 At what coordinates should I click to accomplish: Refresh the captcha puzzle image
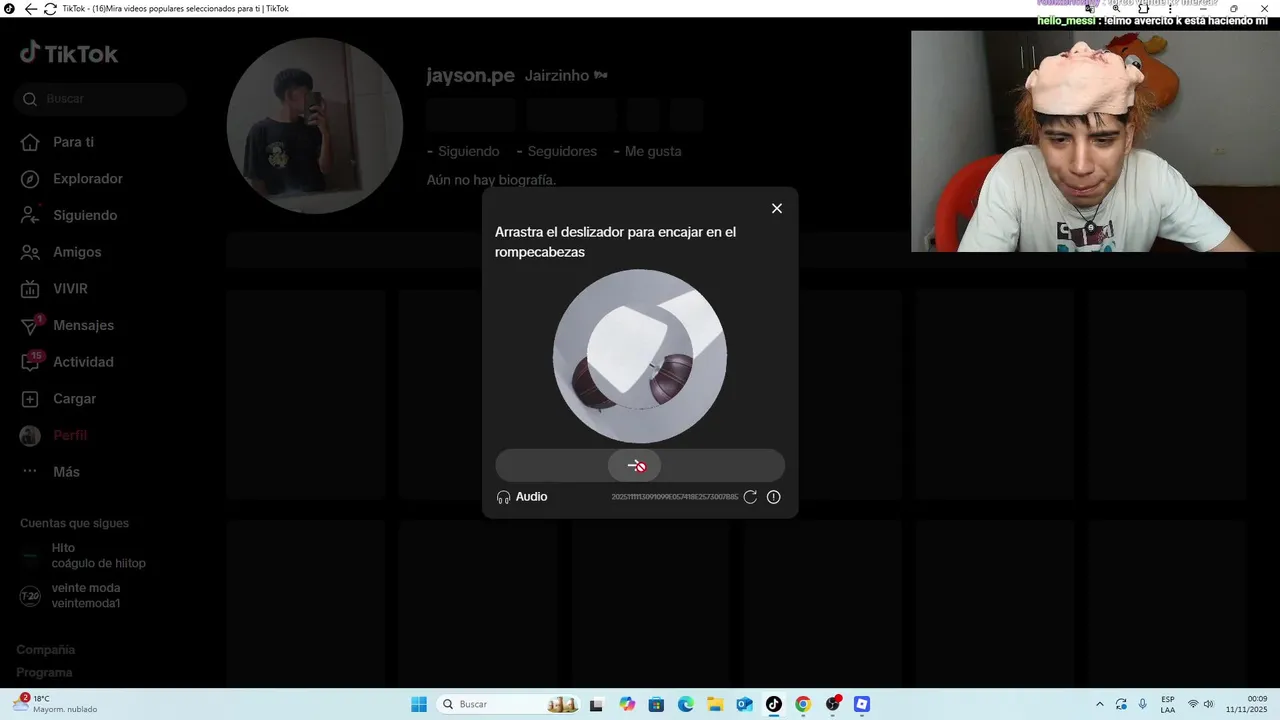click(750, 497)
